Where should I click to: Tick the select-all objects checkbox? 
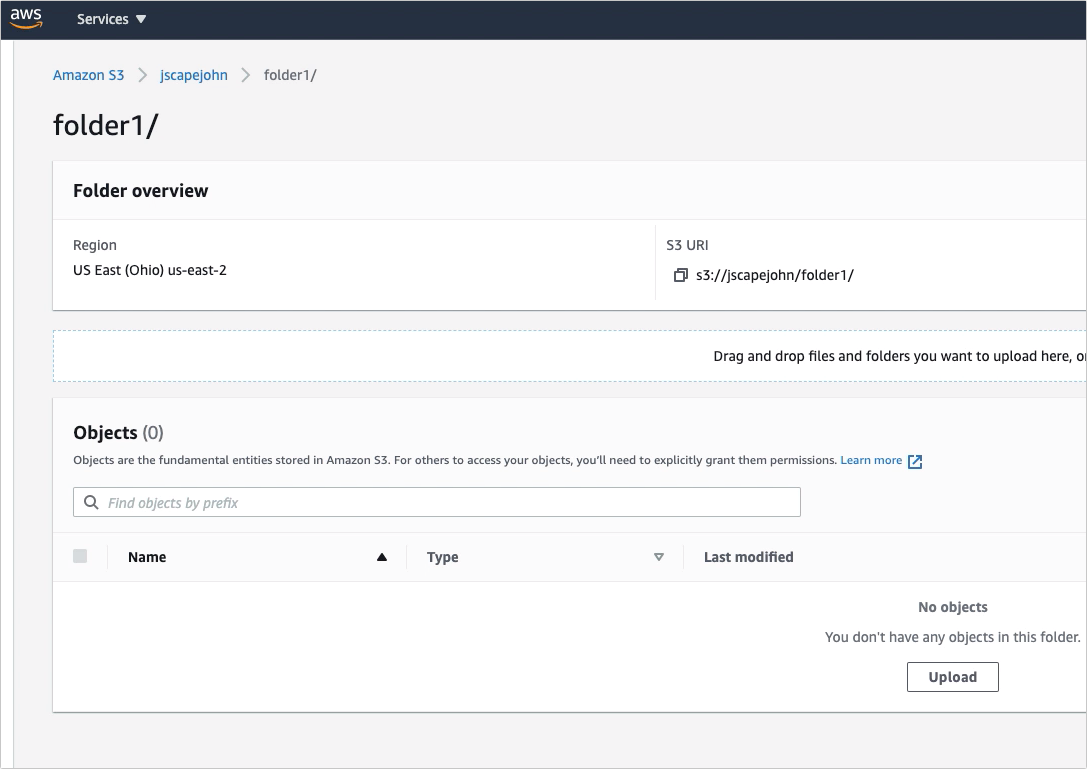click(x=80, y=556)
